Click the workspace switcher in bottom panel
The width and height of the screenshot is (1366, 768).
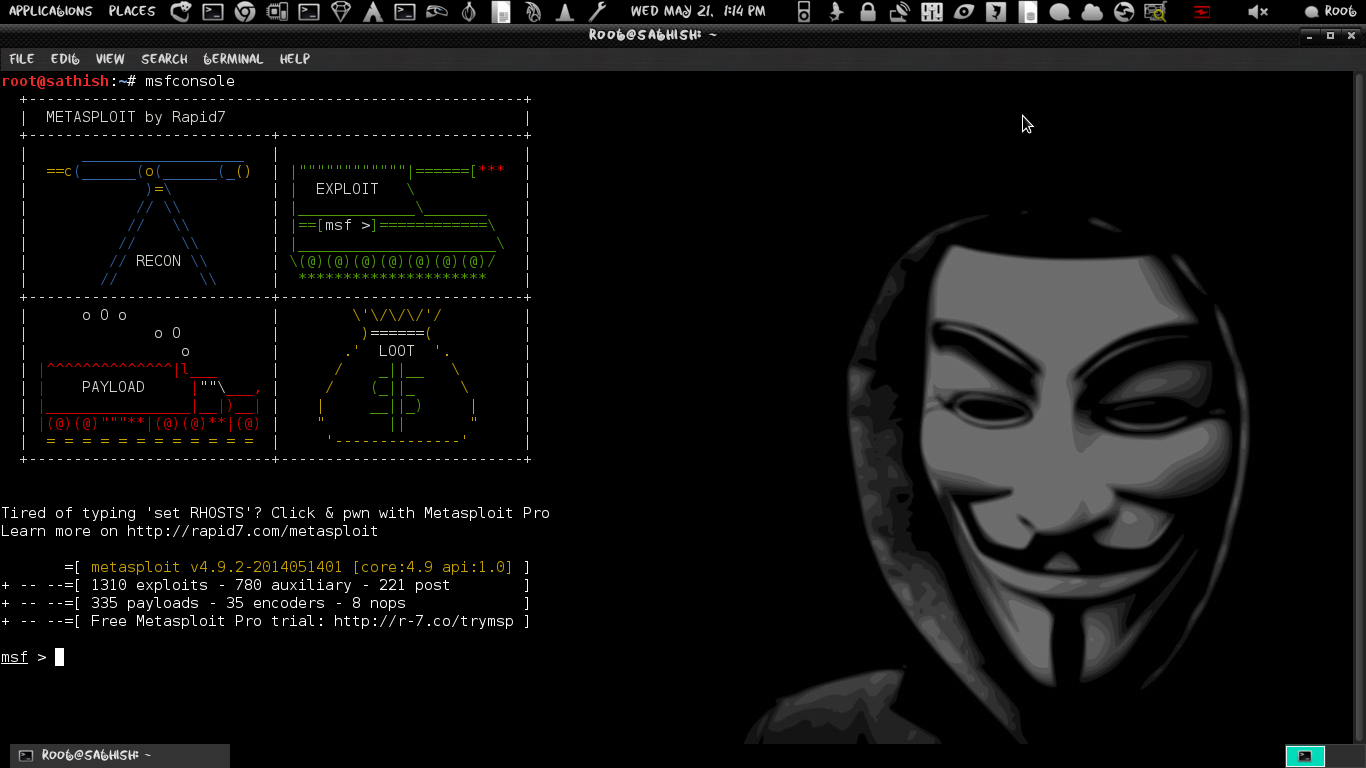(1305, 756)
